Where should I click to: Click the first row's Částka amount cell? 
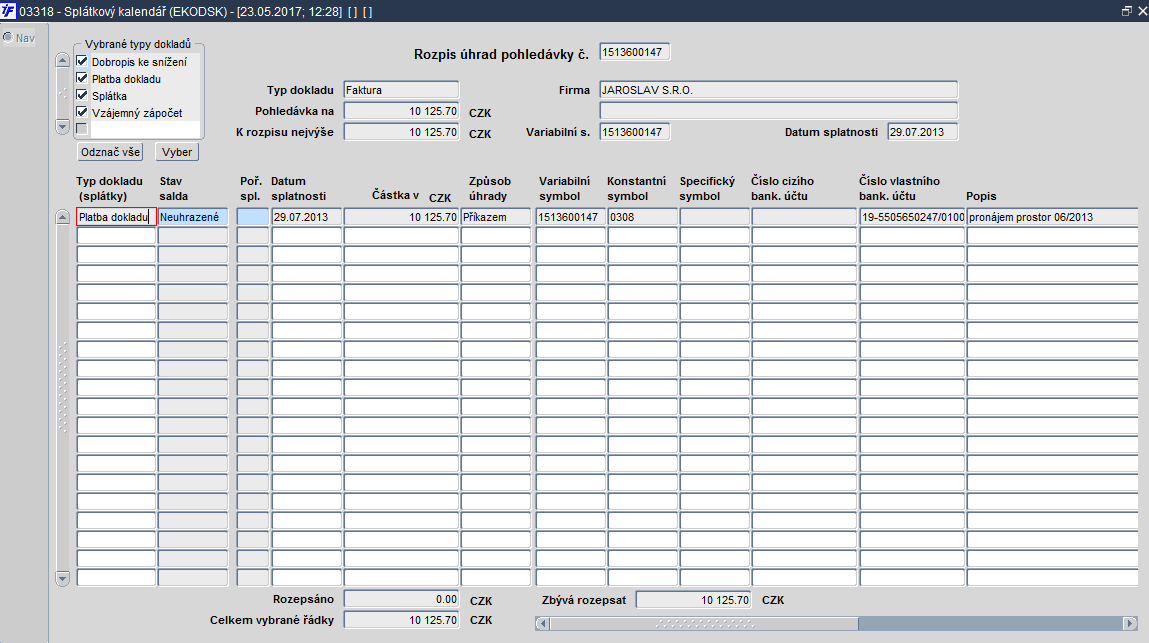coord(402,217)
